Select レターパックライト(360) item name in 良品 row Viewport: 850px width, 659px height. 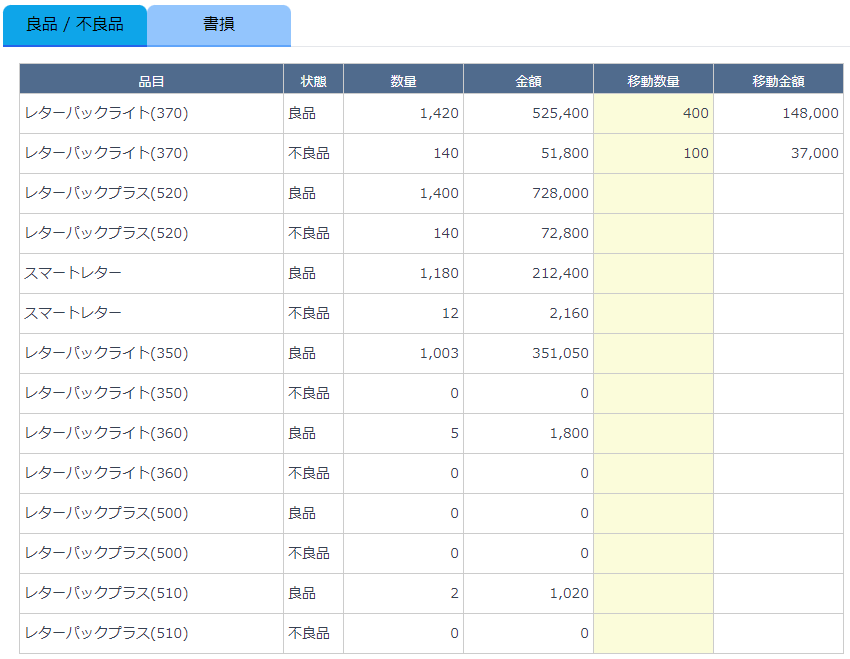pyautogui.click(x=106, y=434)
